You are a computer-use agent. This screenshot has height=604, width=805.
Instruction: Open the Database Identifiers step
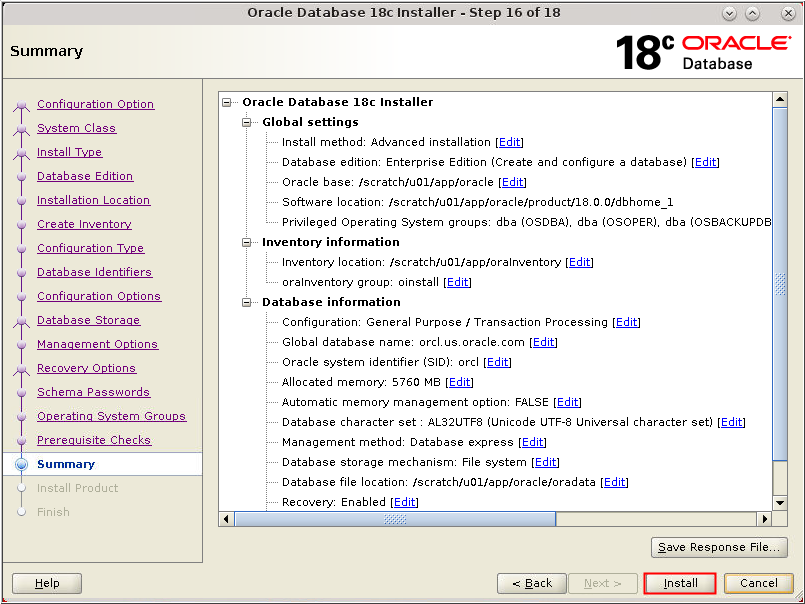tap(94, 272)
